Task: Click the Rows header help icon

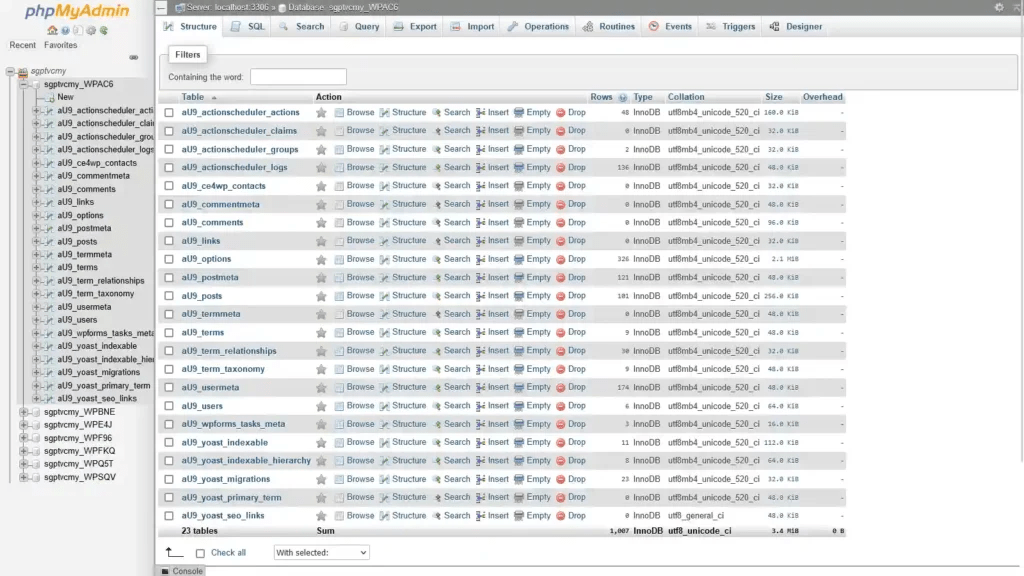Action: tap(622, 97)
